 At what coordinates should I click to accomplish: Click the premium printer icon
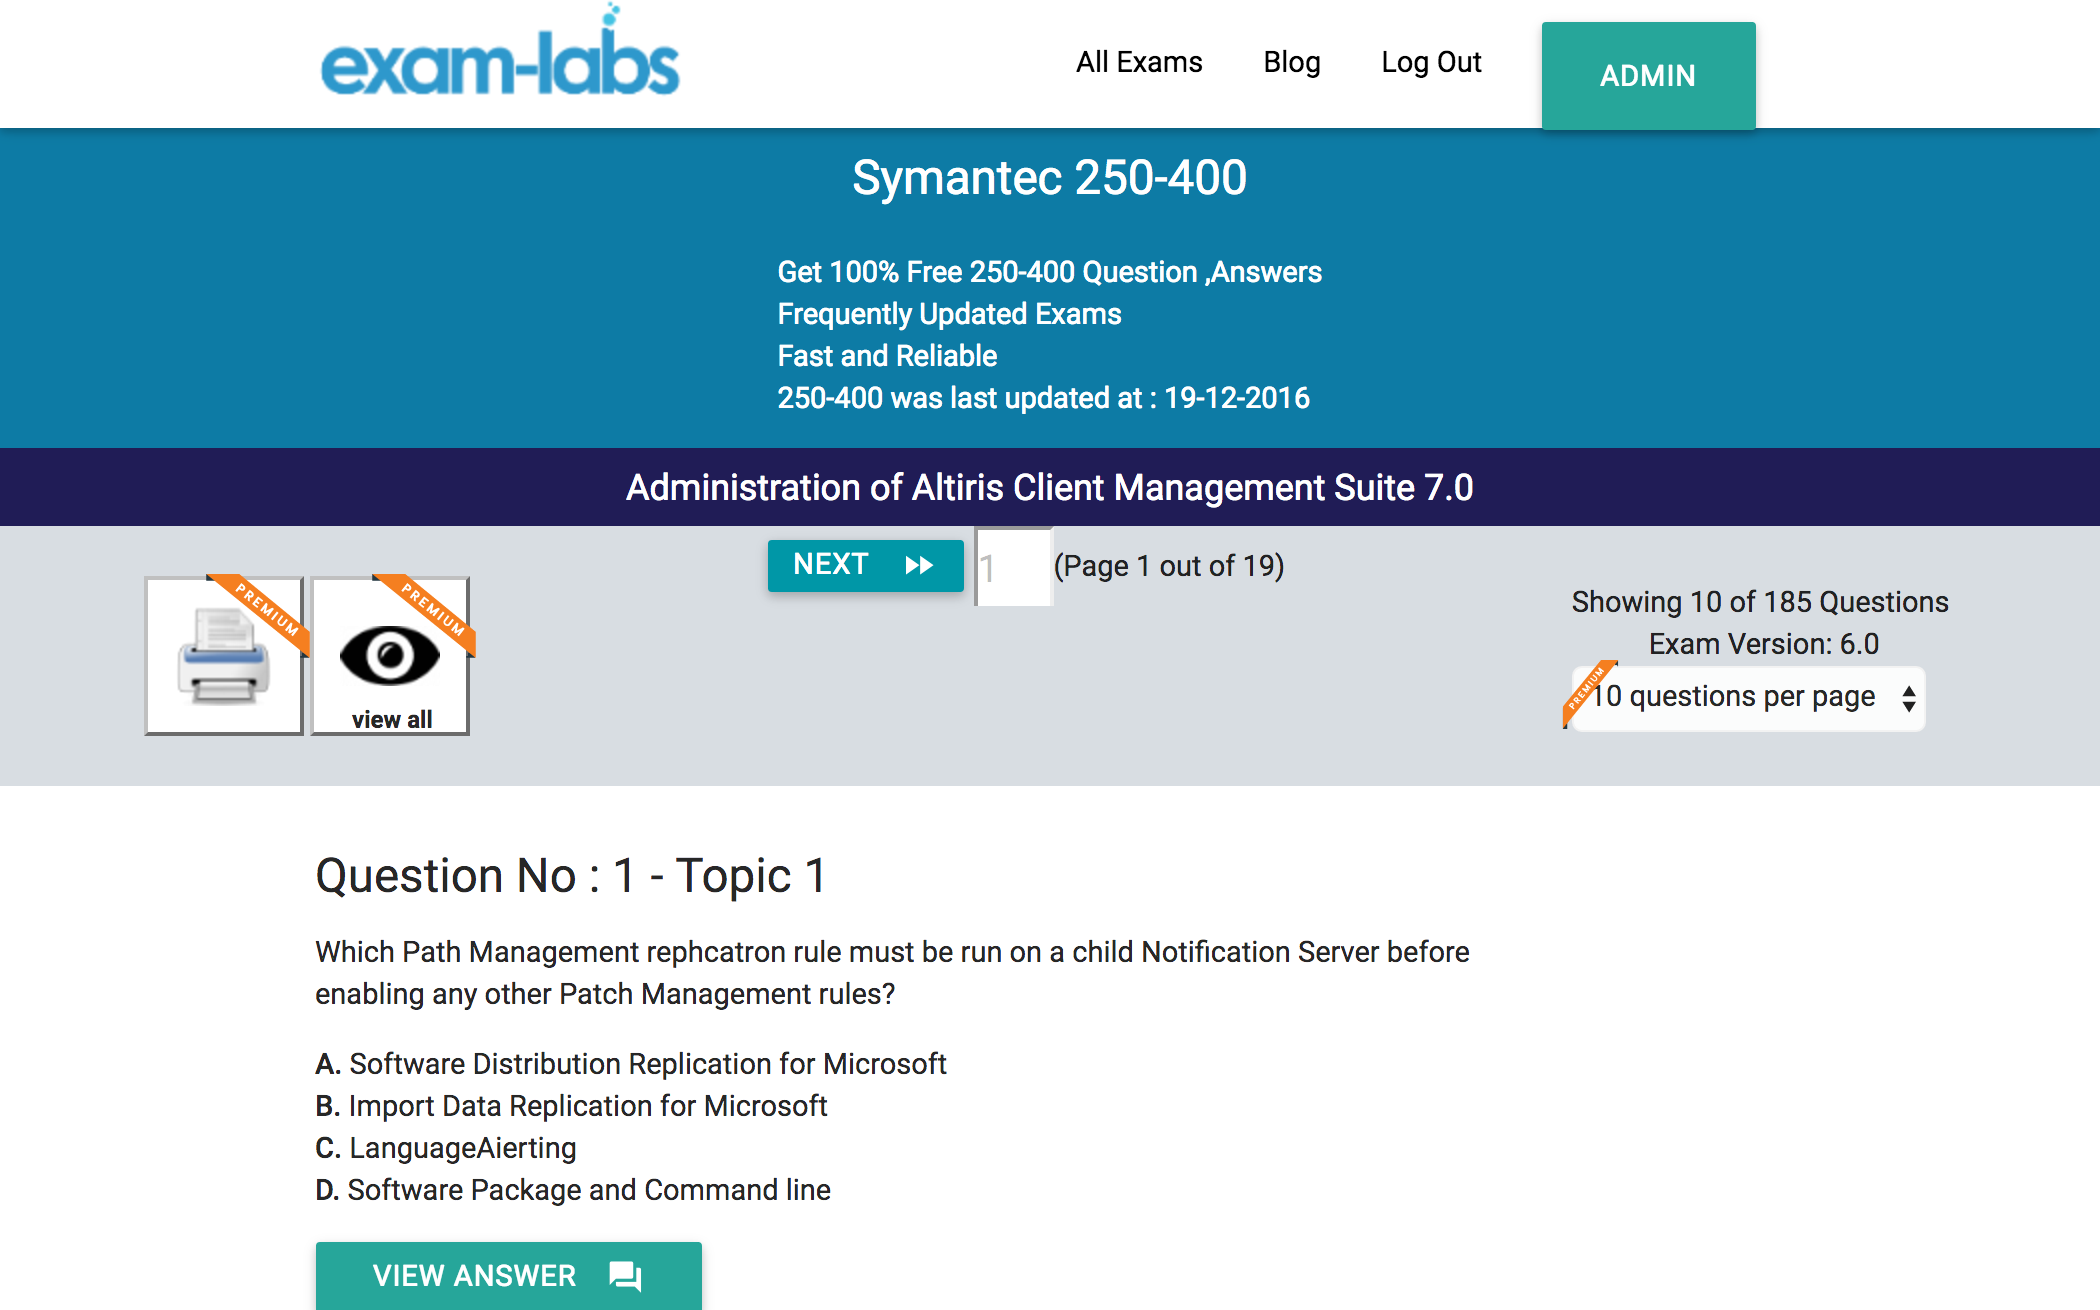tap(225, 656)
